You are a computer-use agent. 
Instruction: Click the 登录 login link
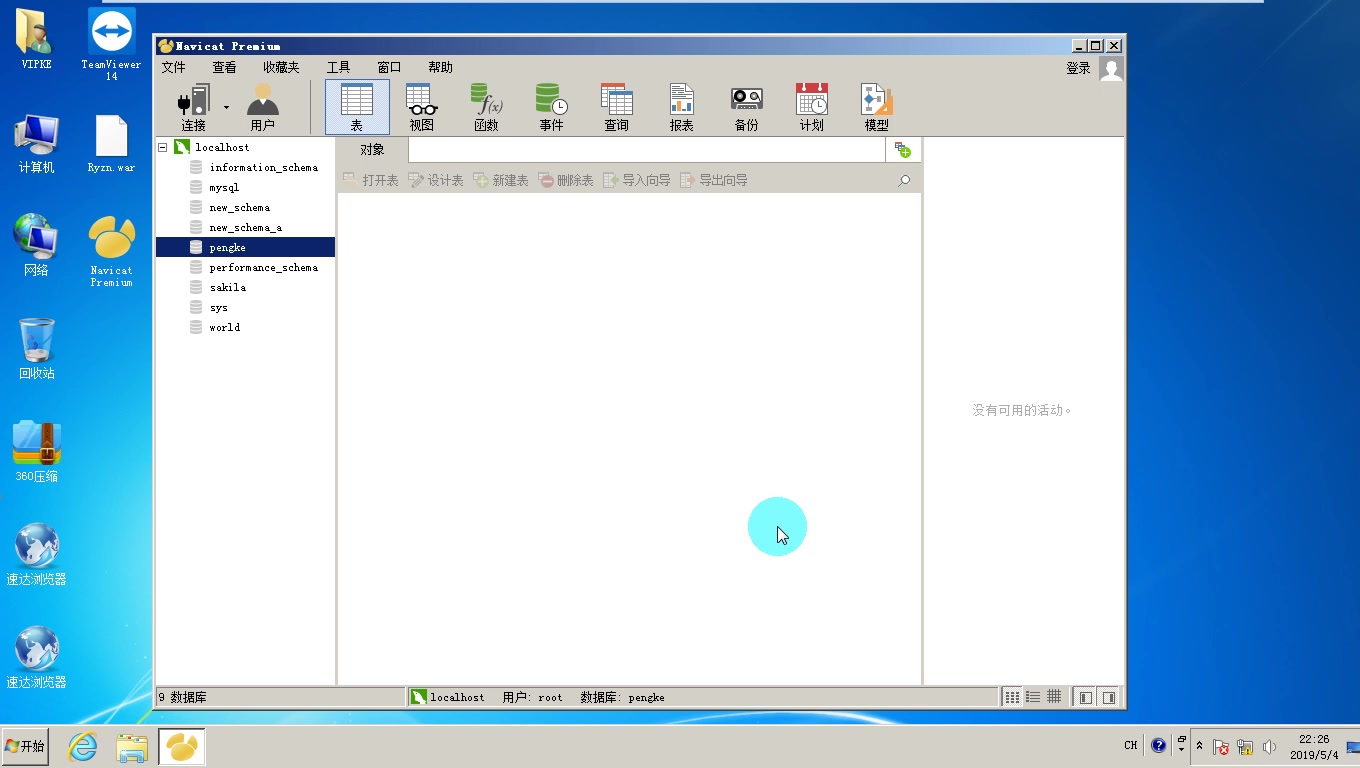pos(1078,68)
